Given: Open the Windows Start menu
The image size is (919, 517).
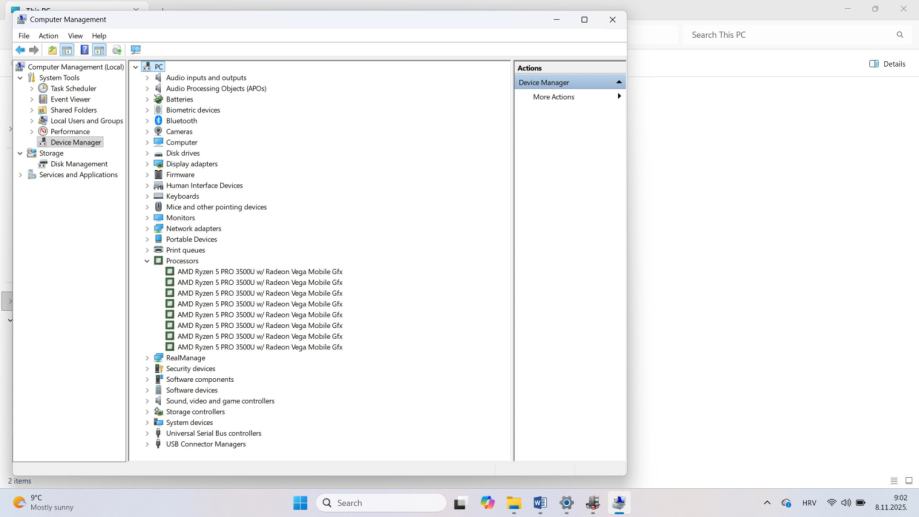Looking at the screenshot, I should click(300, 503).
